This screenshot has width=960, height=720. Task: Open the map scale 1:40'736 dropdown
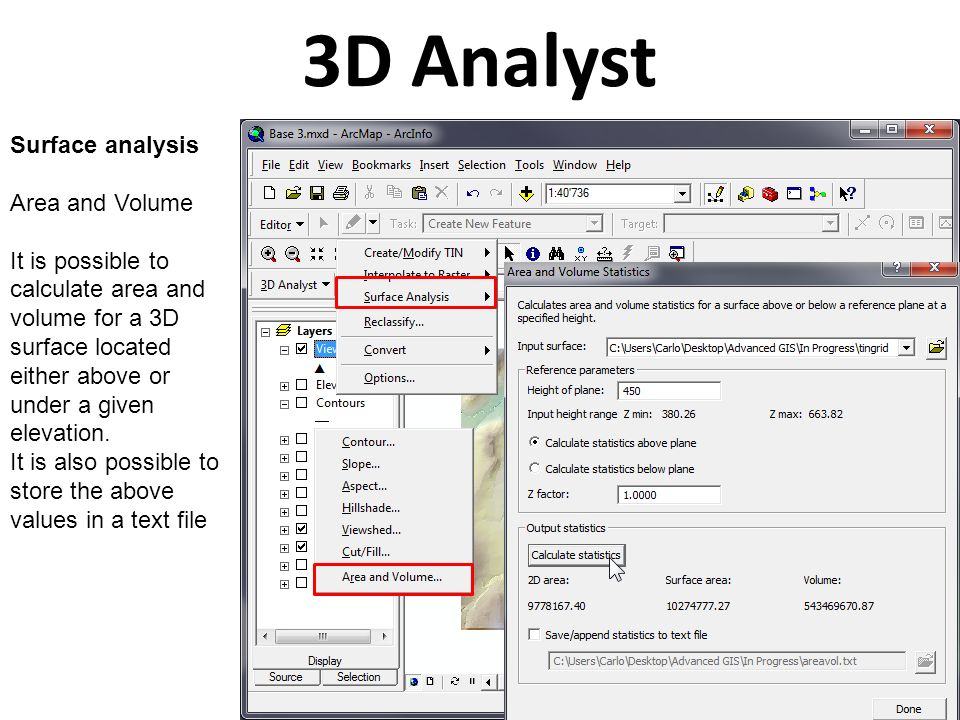click(682, 194)
